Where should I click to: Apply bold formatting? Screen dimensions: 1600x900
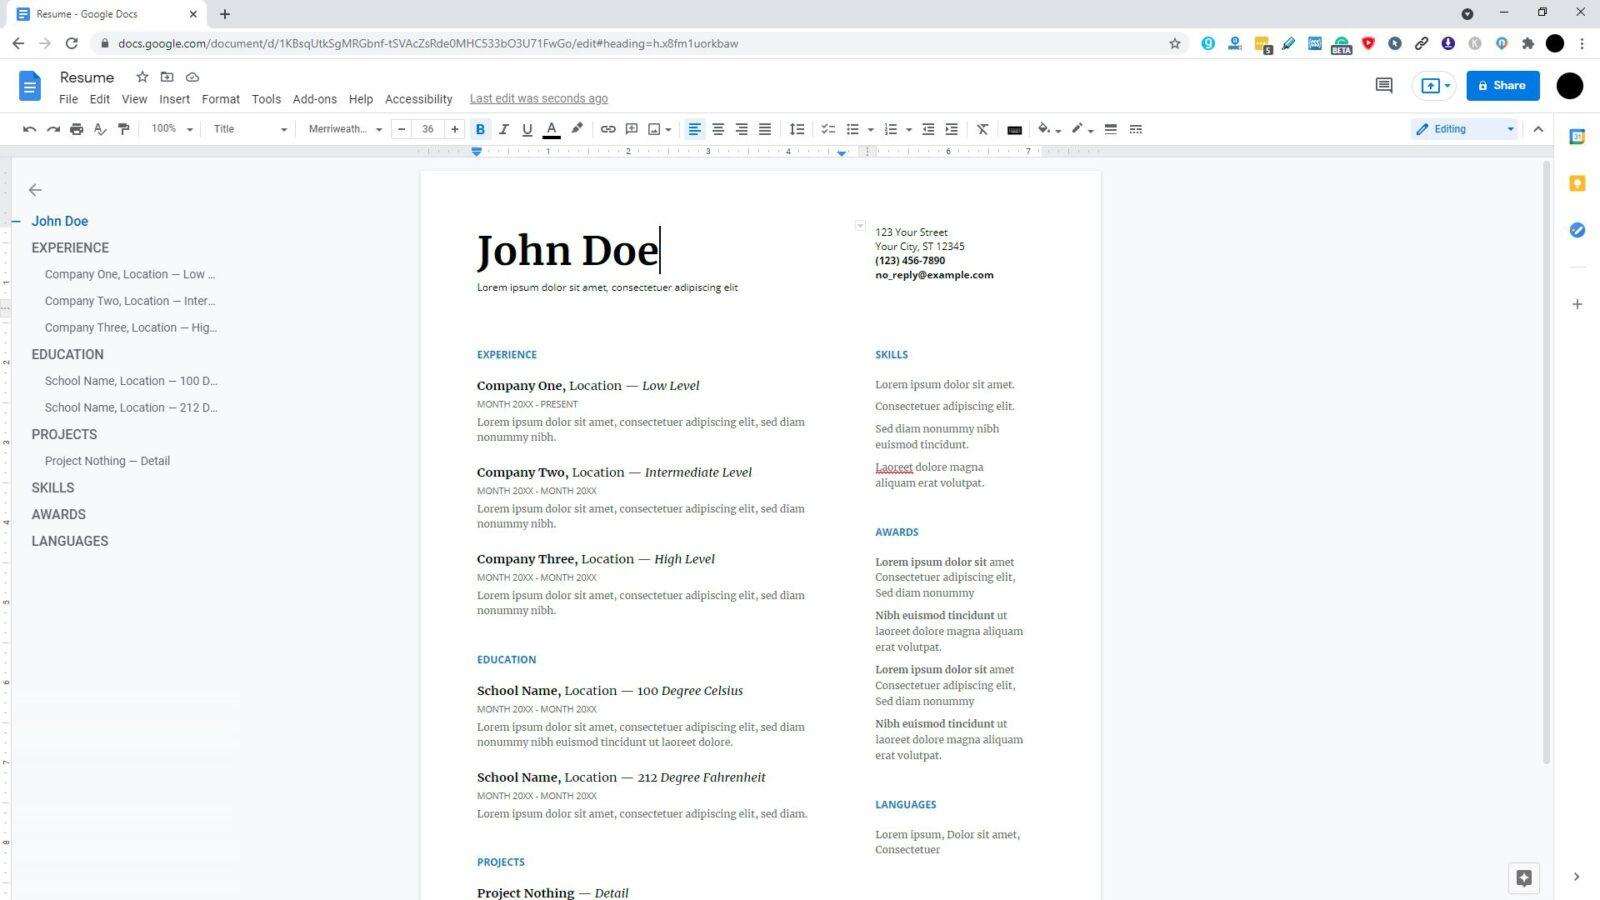tap(480, 128)
